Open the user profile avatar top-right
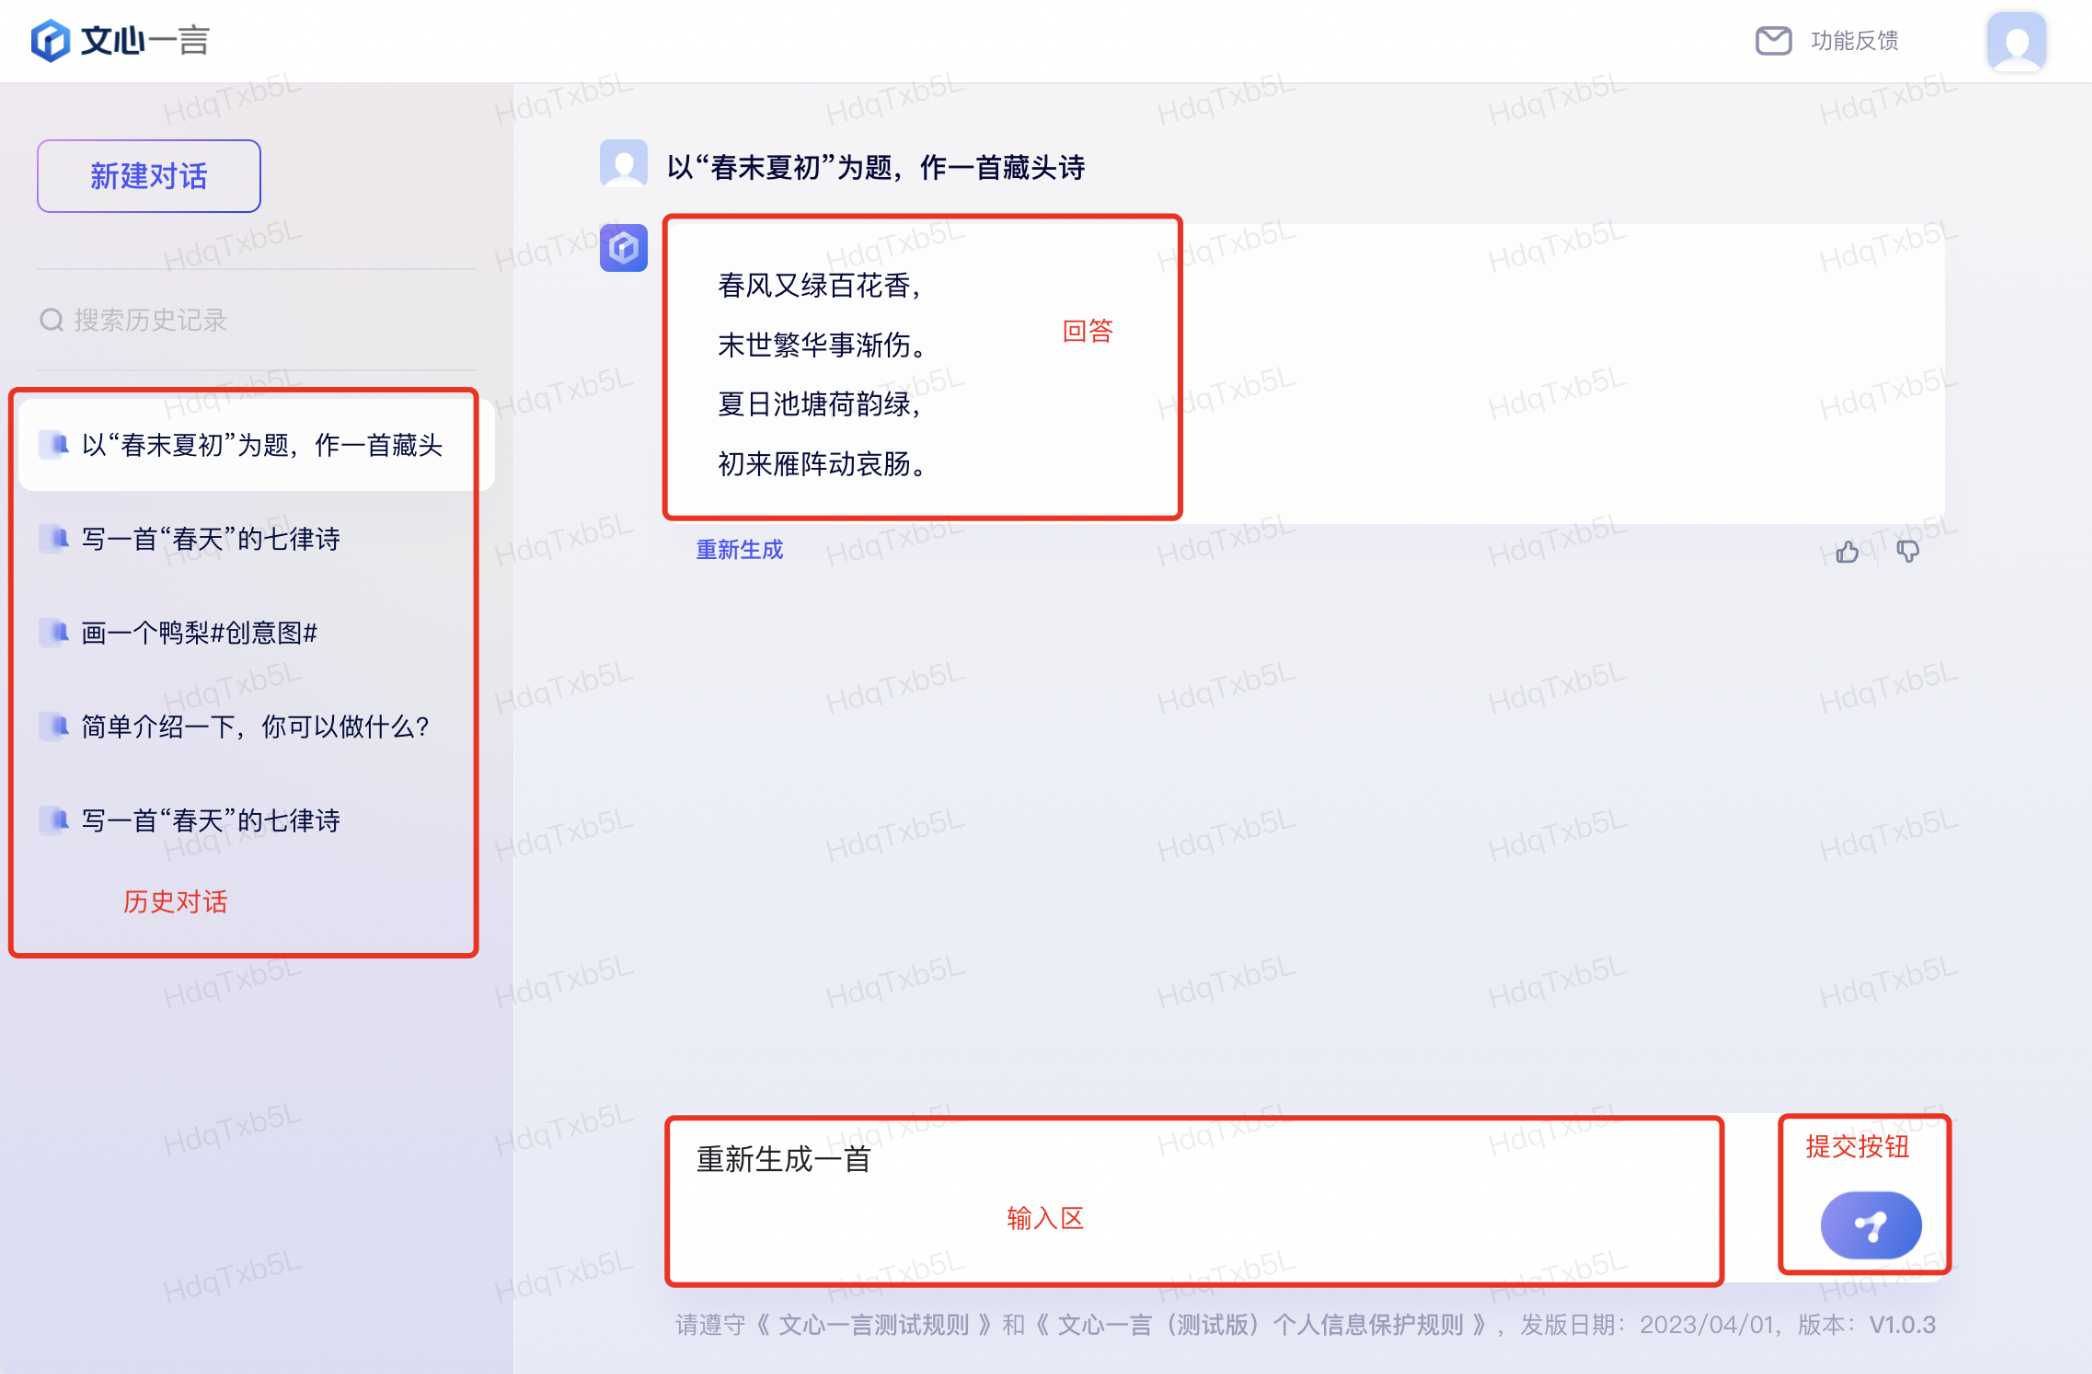This screenshot has height=1374, width=2092. point(2015,42)
